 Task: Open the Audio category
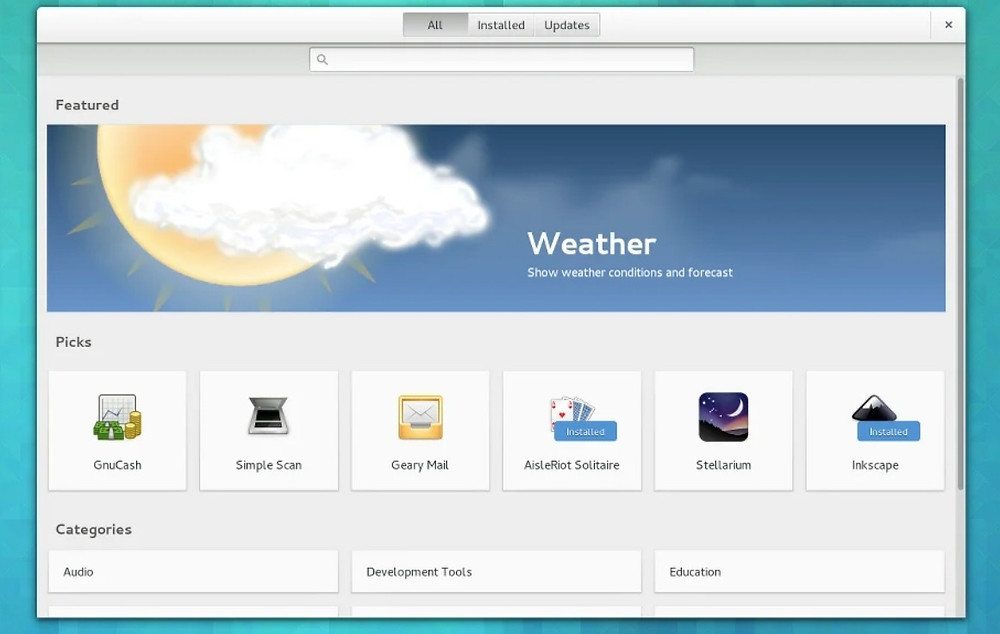193,571
